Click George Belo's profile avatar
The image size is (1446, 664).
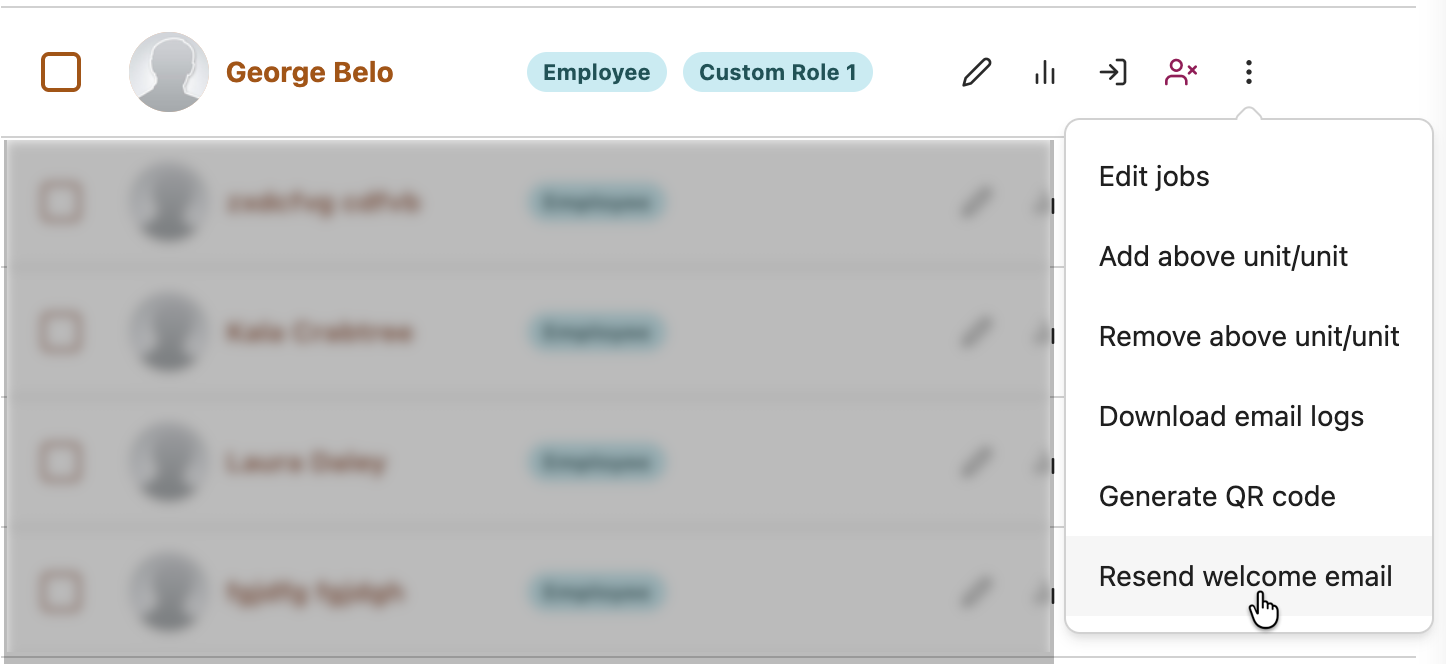point(169,72)
